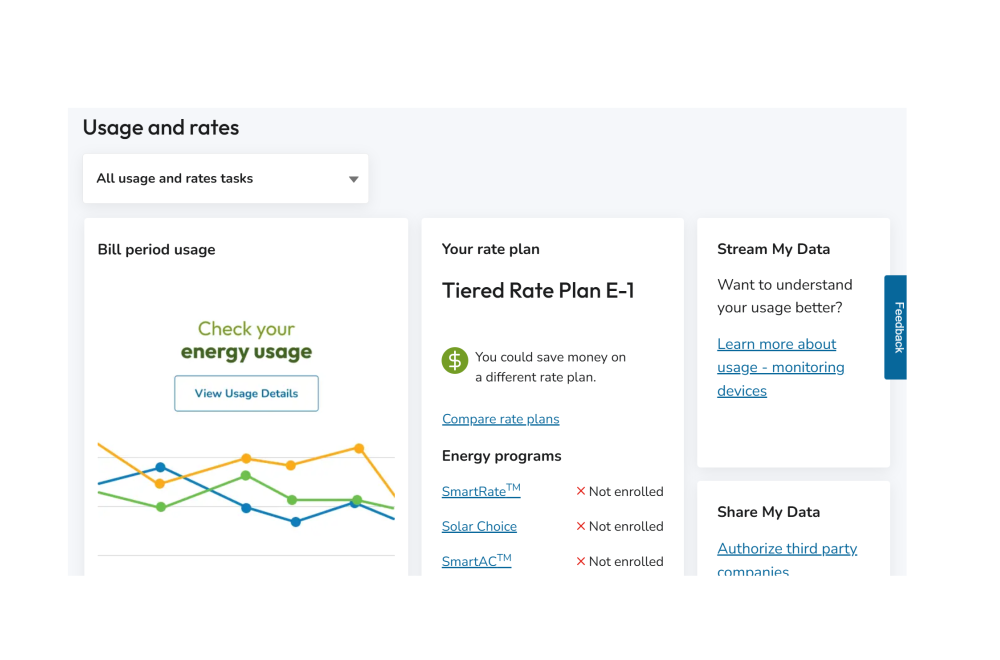
Task: Click Not enrolled text next to SmartAC
Action: (626, 562)
